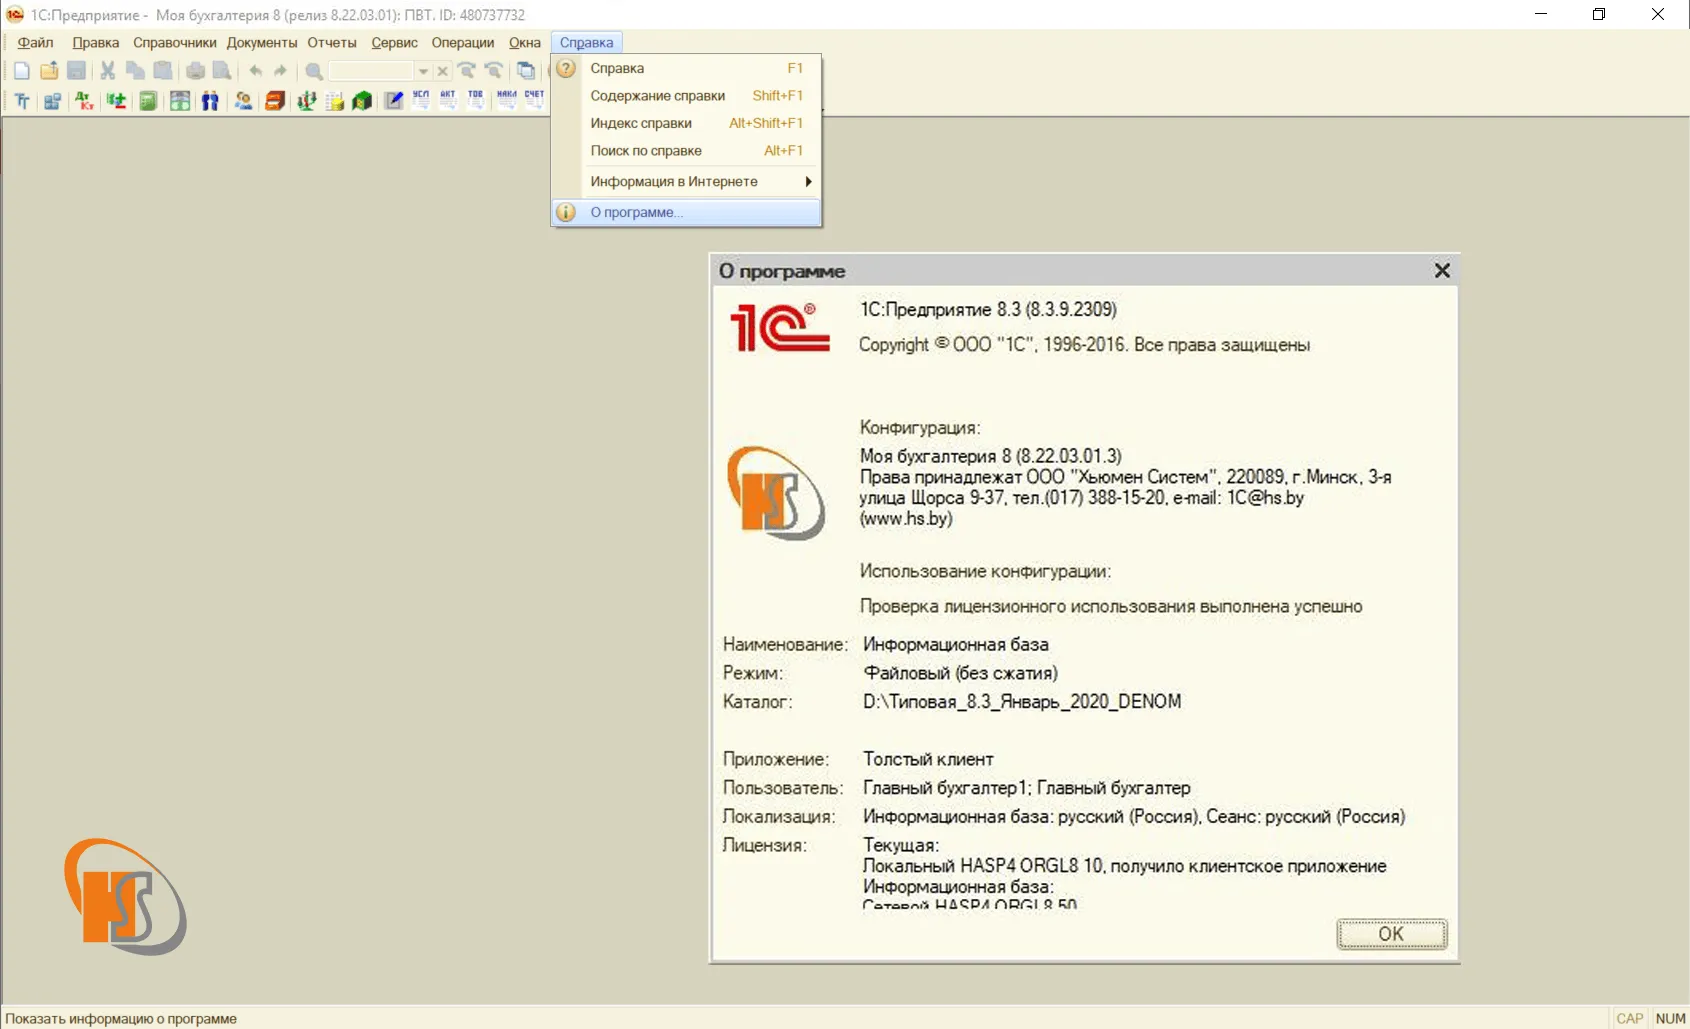Click catalog path 'D:\Типовая_8.3_Январь_2020_DENOM'
The height and width of the screenshot is (1029, 1690).
(x=1022, y=701)
